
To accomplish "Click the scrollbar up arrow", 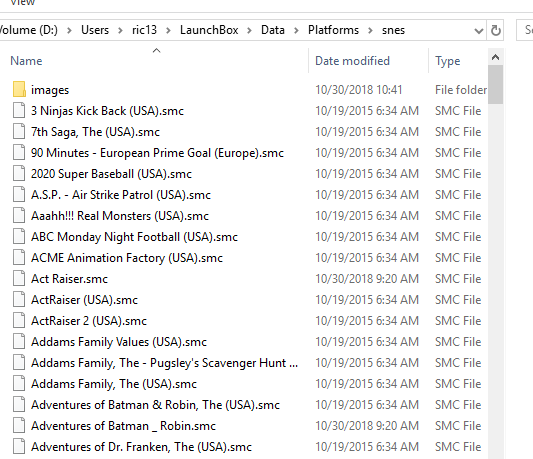I will tap(495, 57).
